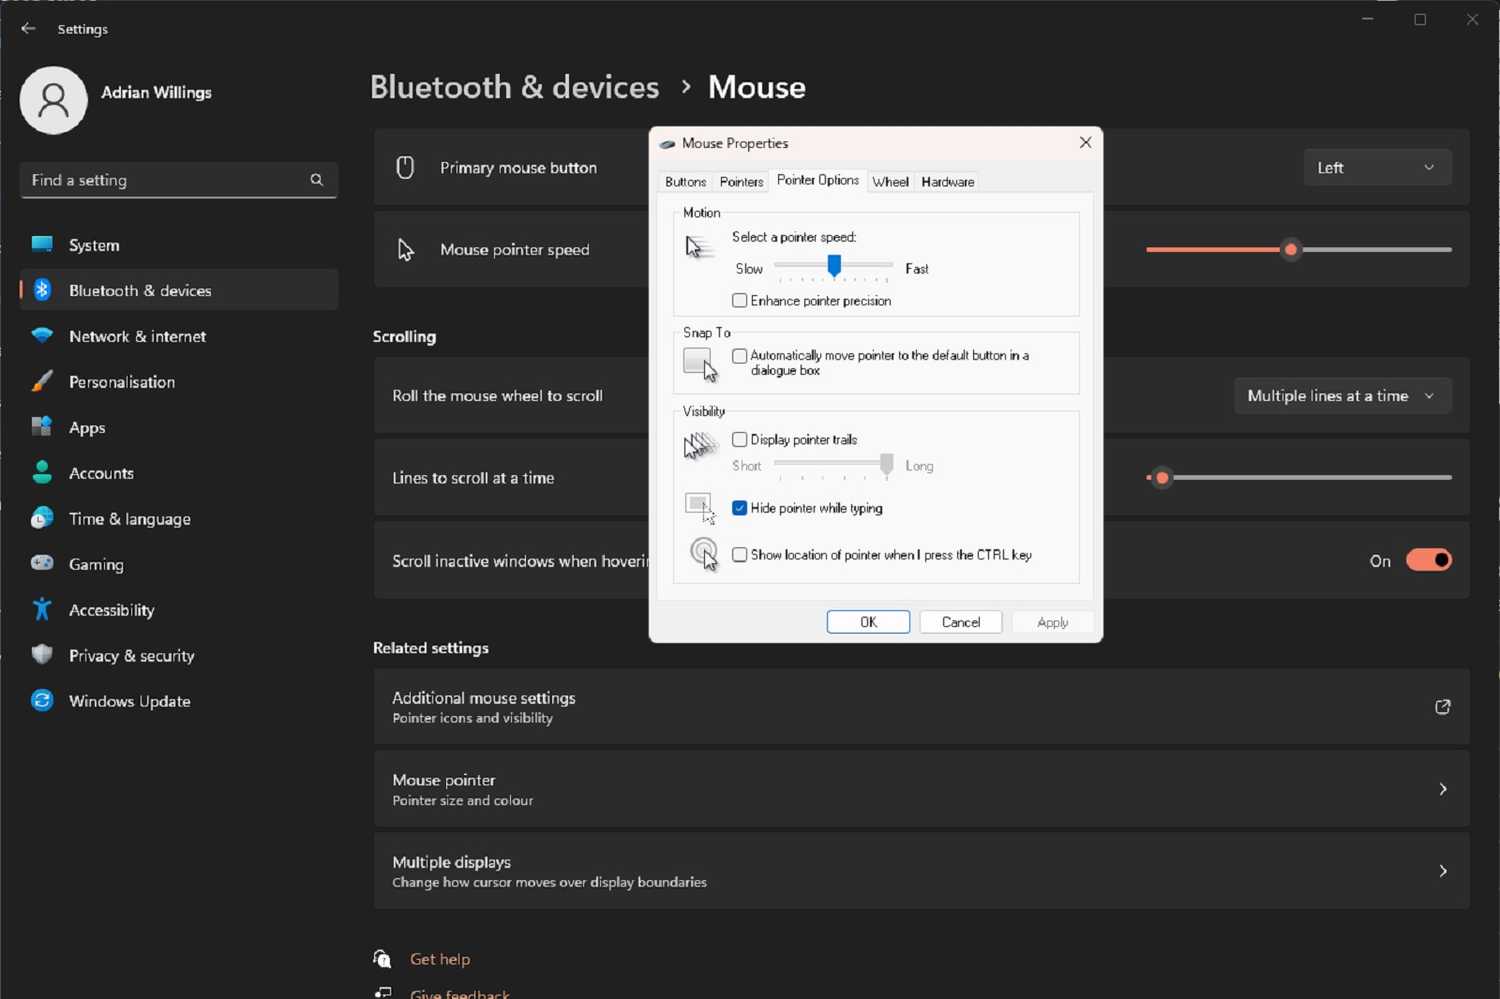The image size is (1500, 999).
Task: Uncheck Hide pointer while typing
Action: point(739,508)
